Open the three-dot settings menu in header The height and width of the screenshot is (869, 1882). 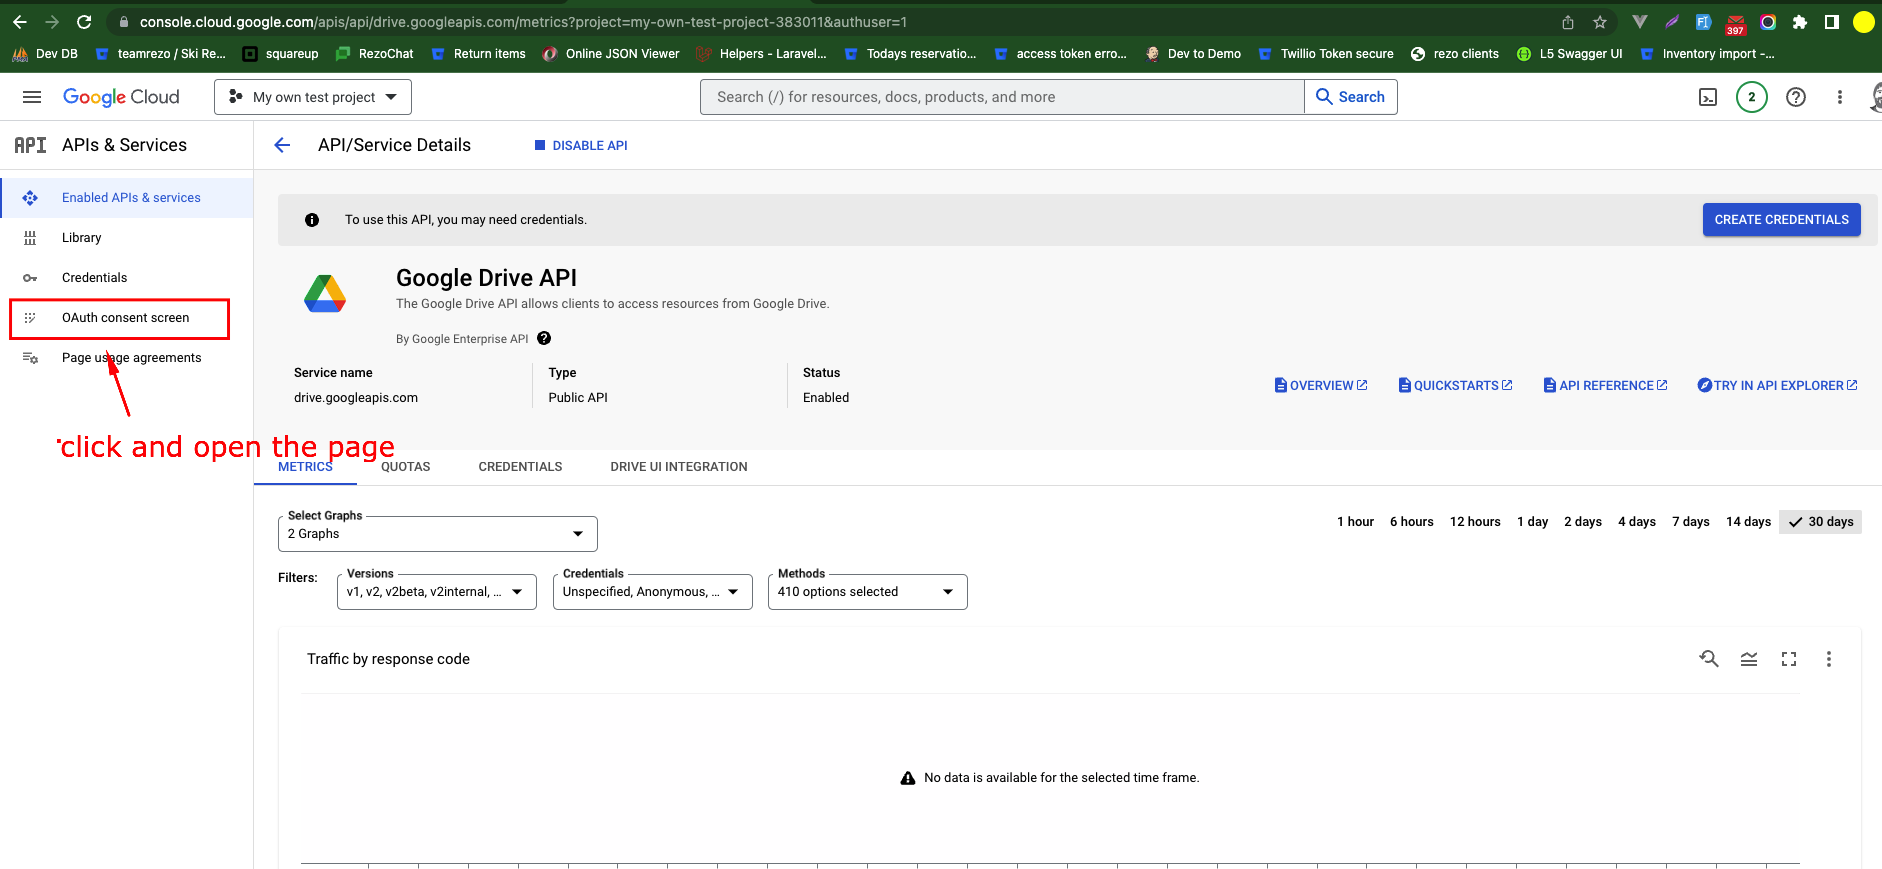pyautogui.click(x=1840, y=97)
